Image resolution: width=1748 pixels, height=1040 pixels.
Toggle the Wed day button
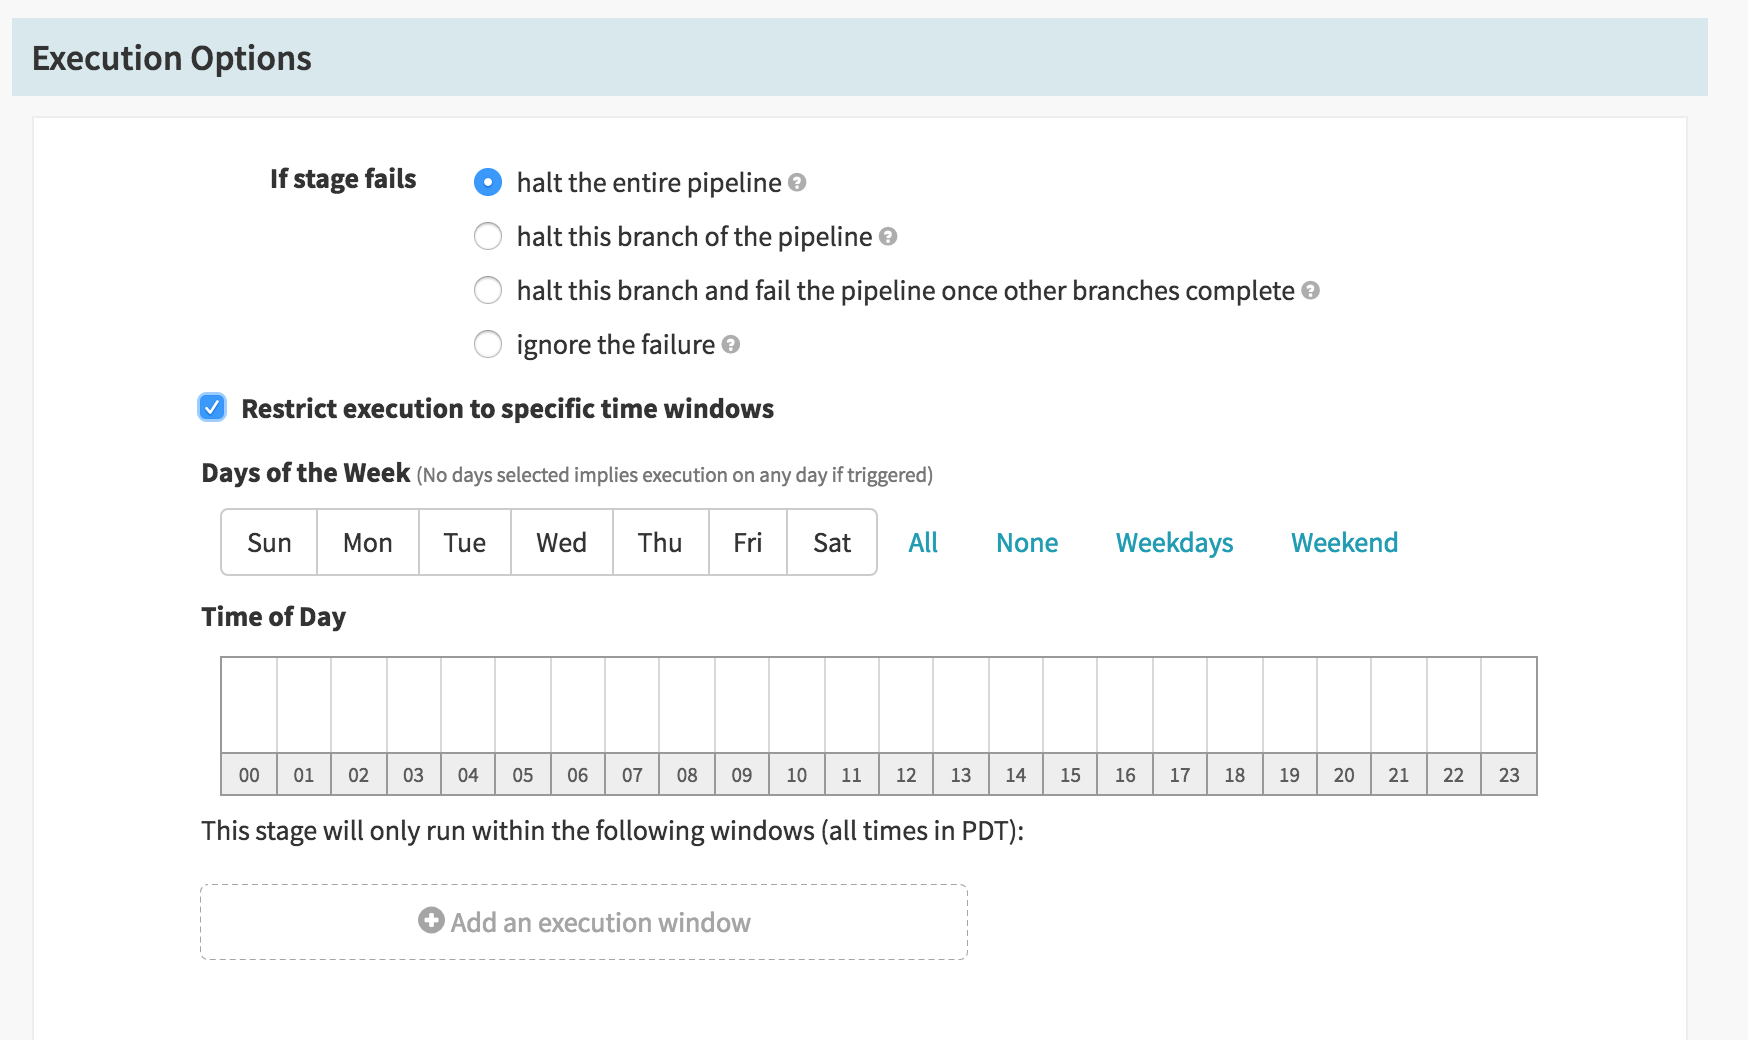pos(562,542)
